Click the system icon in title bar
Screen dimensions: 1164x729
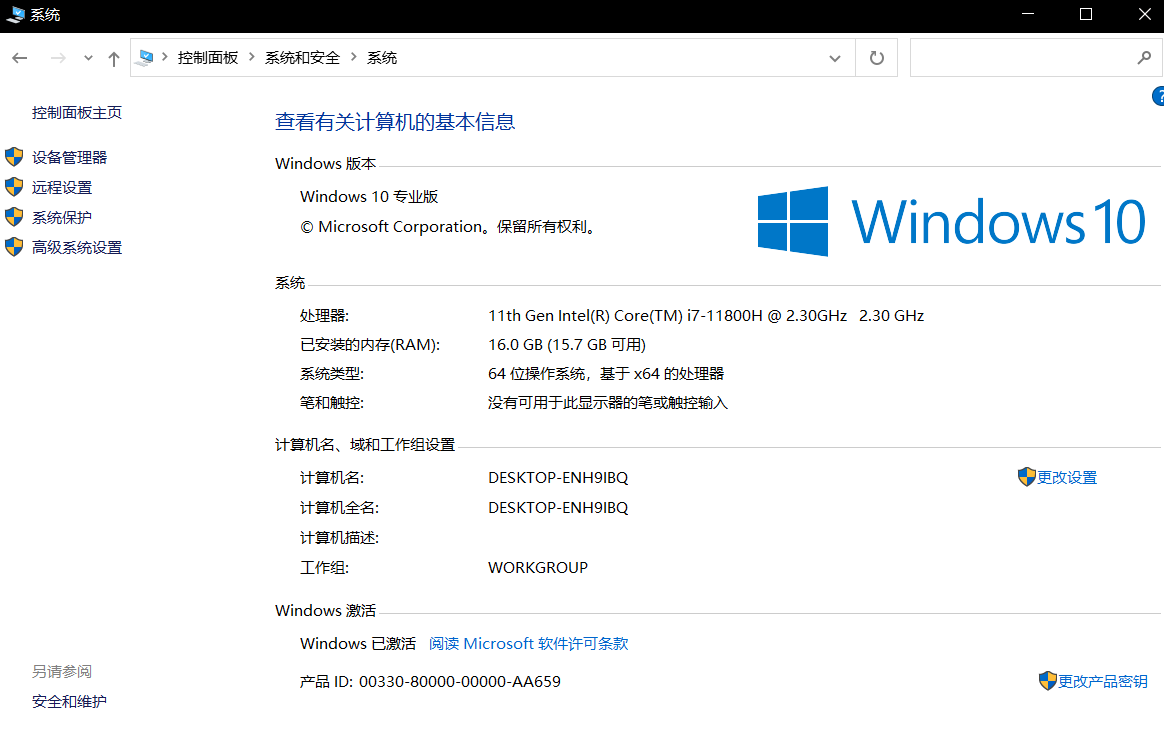[15, 14]
